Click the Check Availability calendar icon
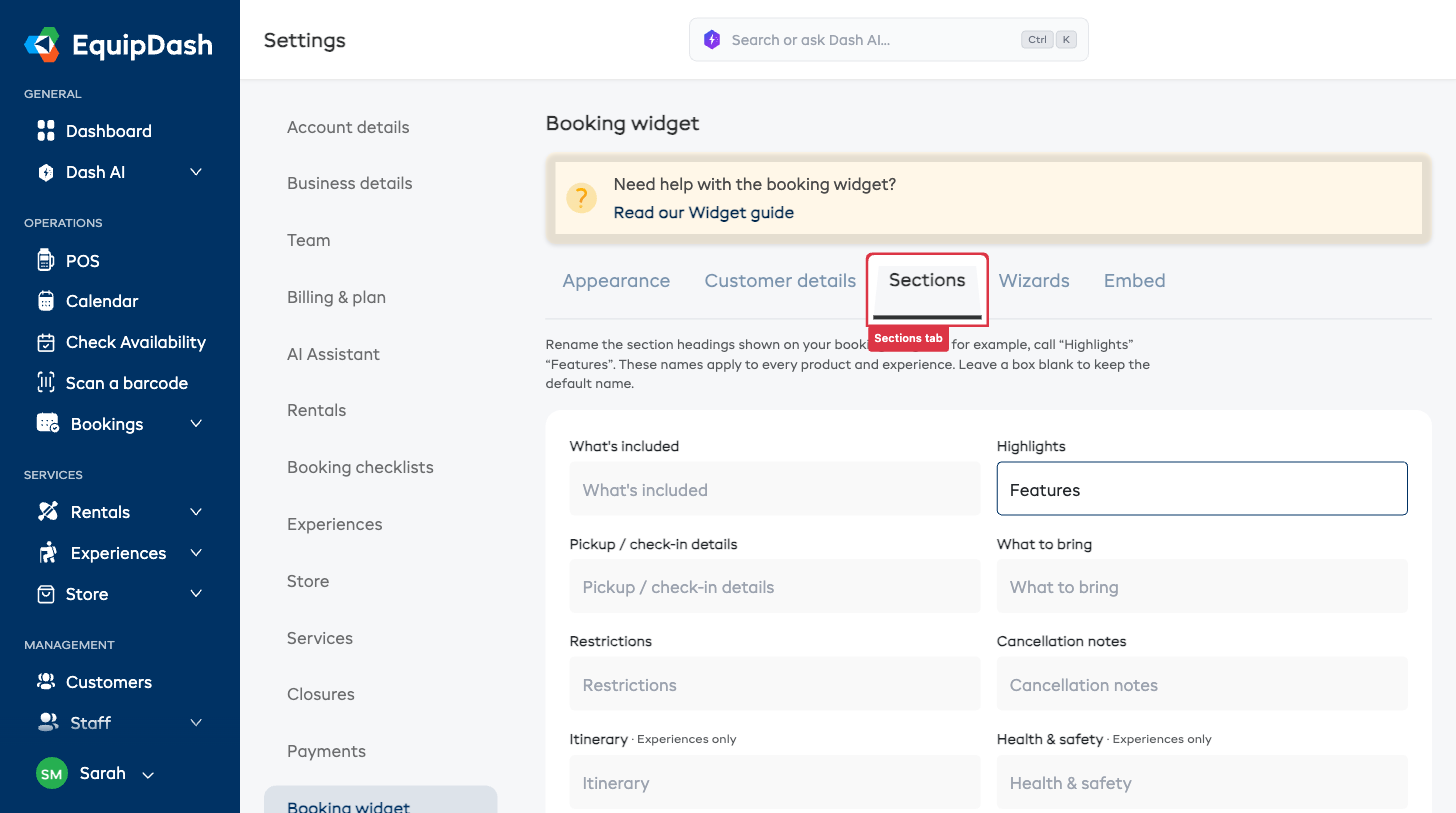1456x813 pixels. point(46,342)
